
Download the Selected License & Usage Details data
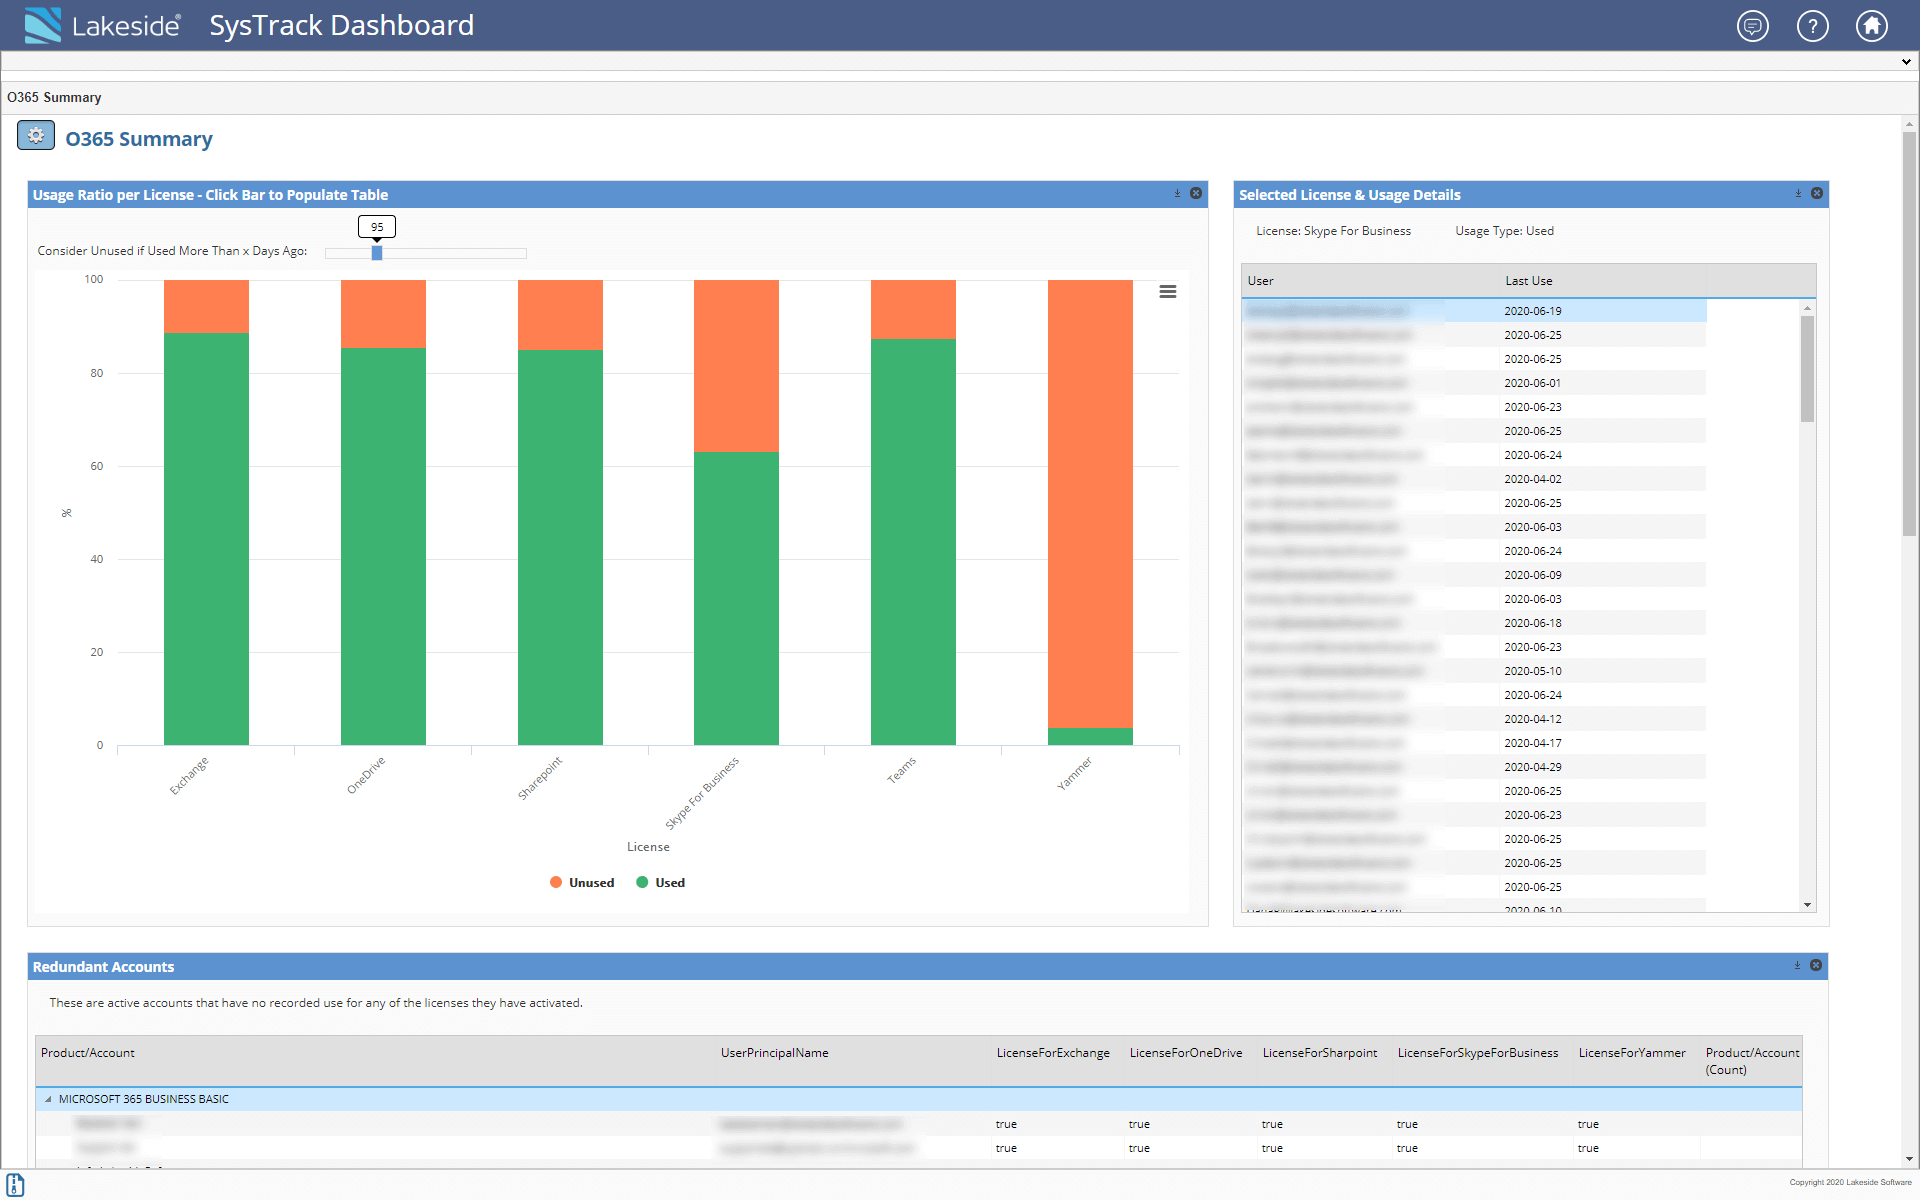(1797, 194)
